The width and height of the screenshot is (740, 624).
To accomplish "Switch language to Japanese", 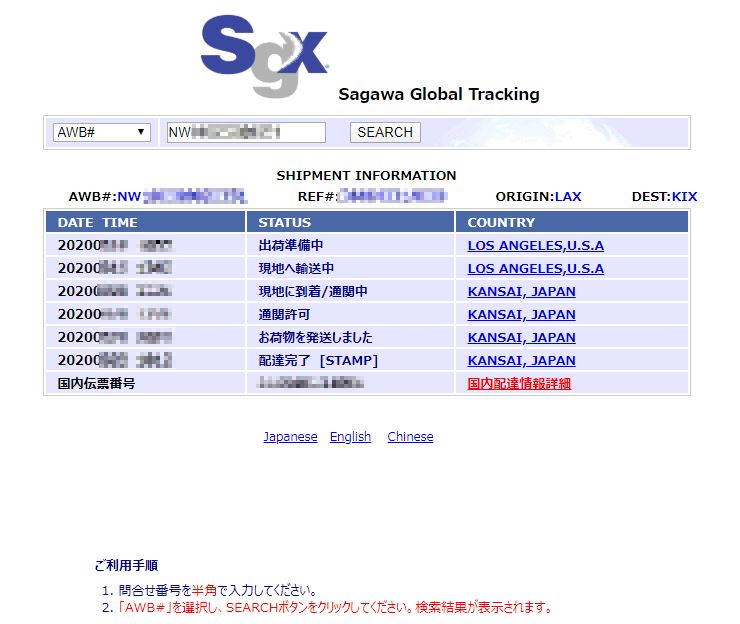I will click(x=290, y=437).
